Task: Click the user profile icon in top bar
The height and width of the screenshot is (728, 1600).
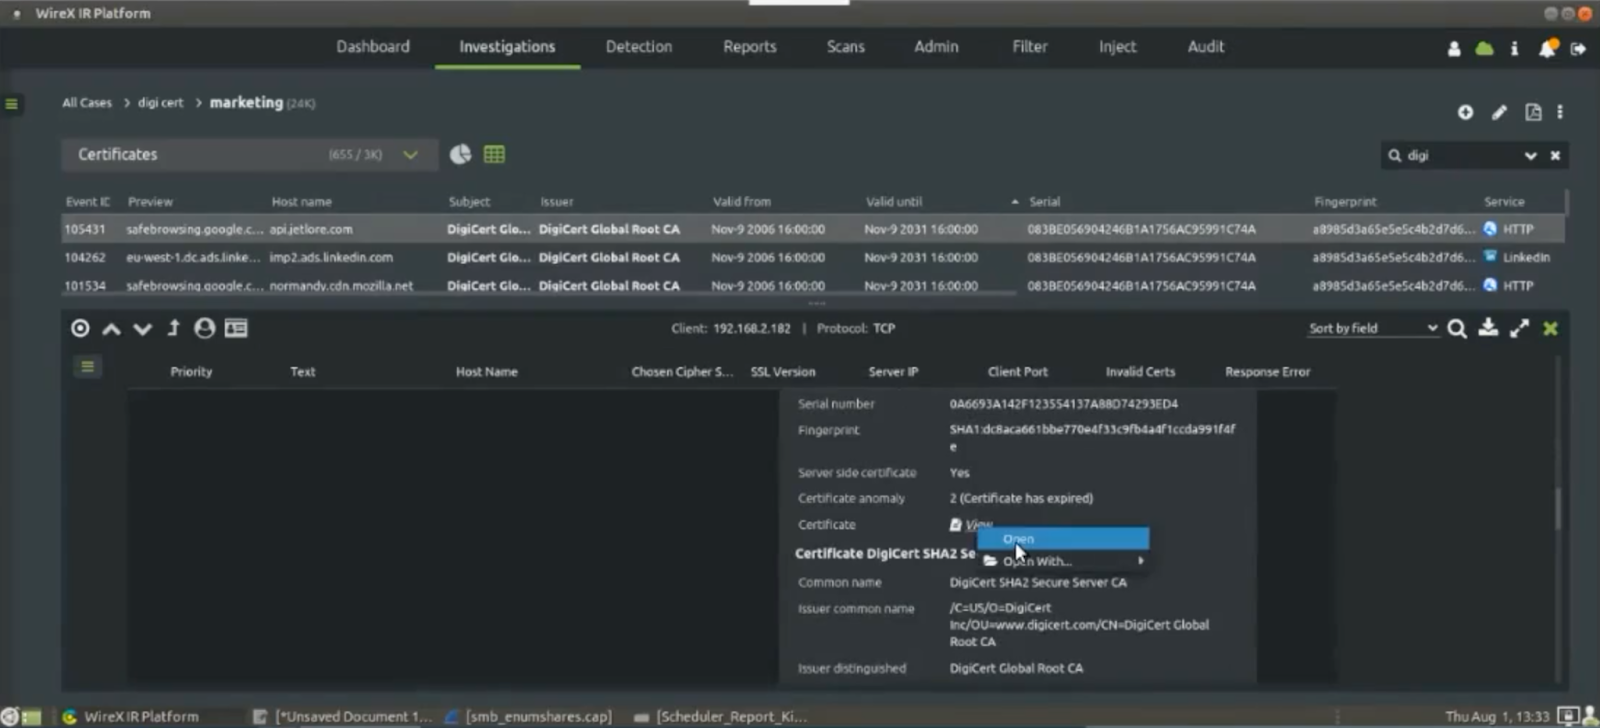Action: click(x=1454, y=49)
